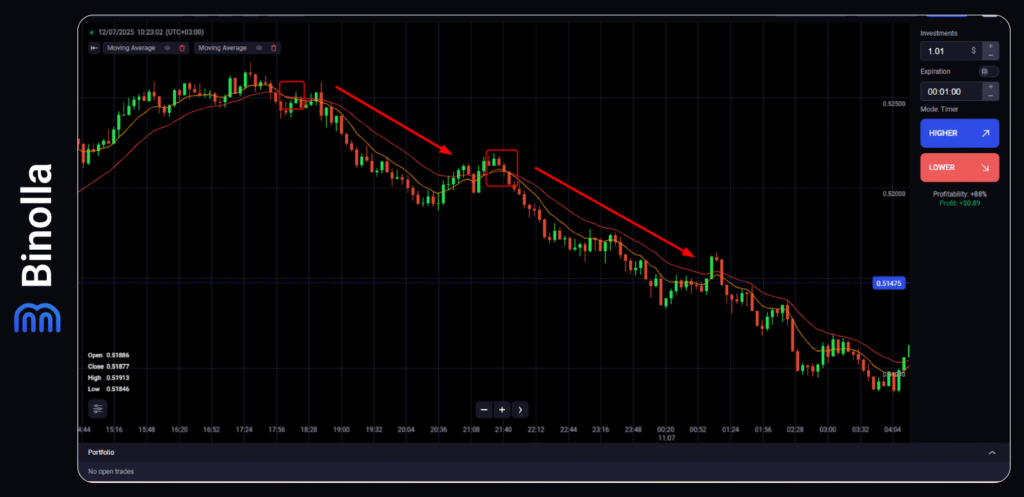Hide the second Moving Average indicator

pyautogui.click(x=259, y=48)
